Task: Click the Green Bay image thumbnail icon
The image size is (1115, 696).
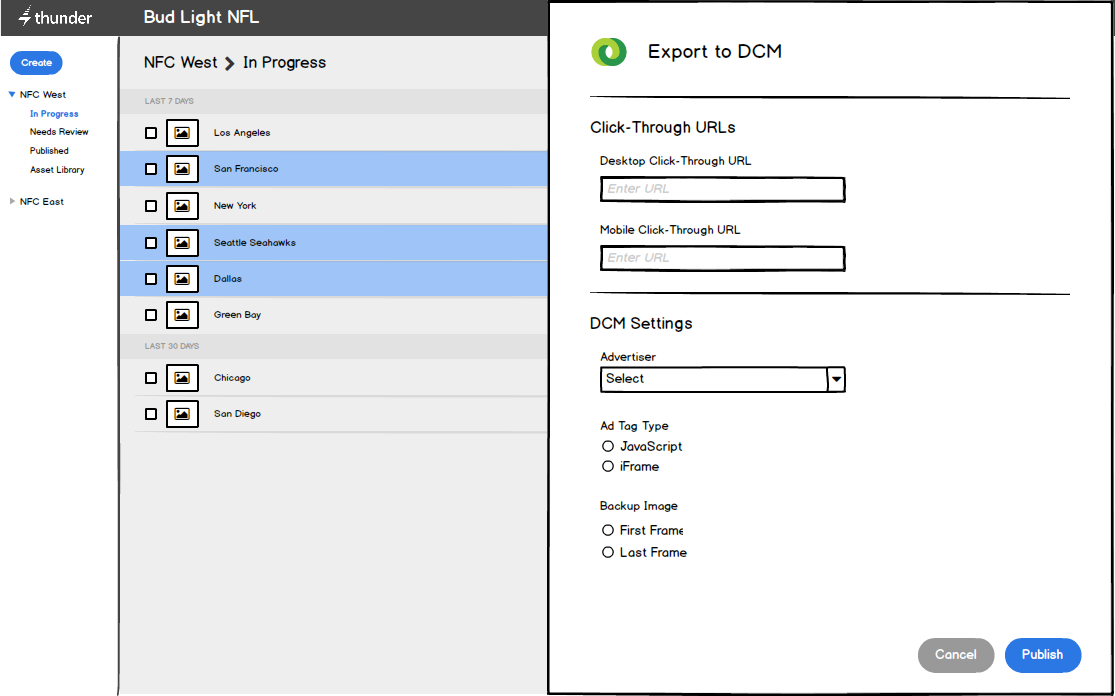Action: click(x=182, y=315)
